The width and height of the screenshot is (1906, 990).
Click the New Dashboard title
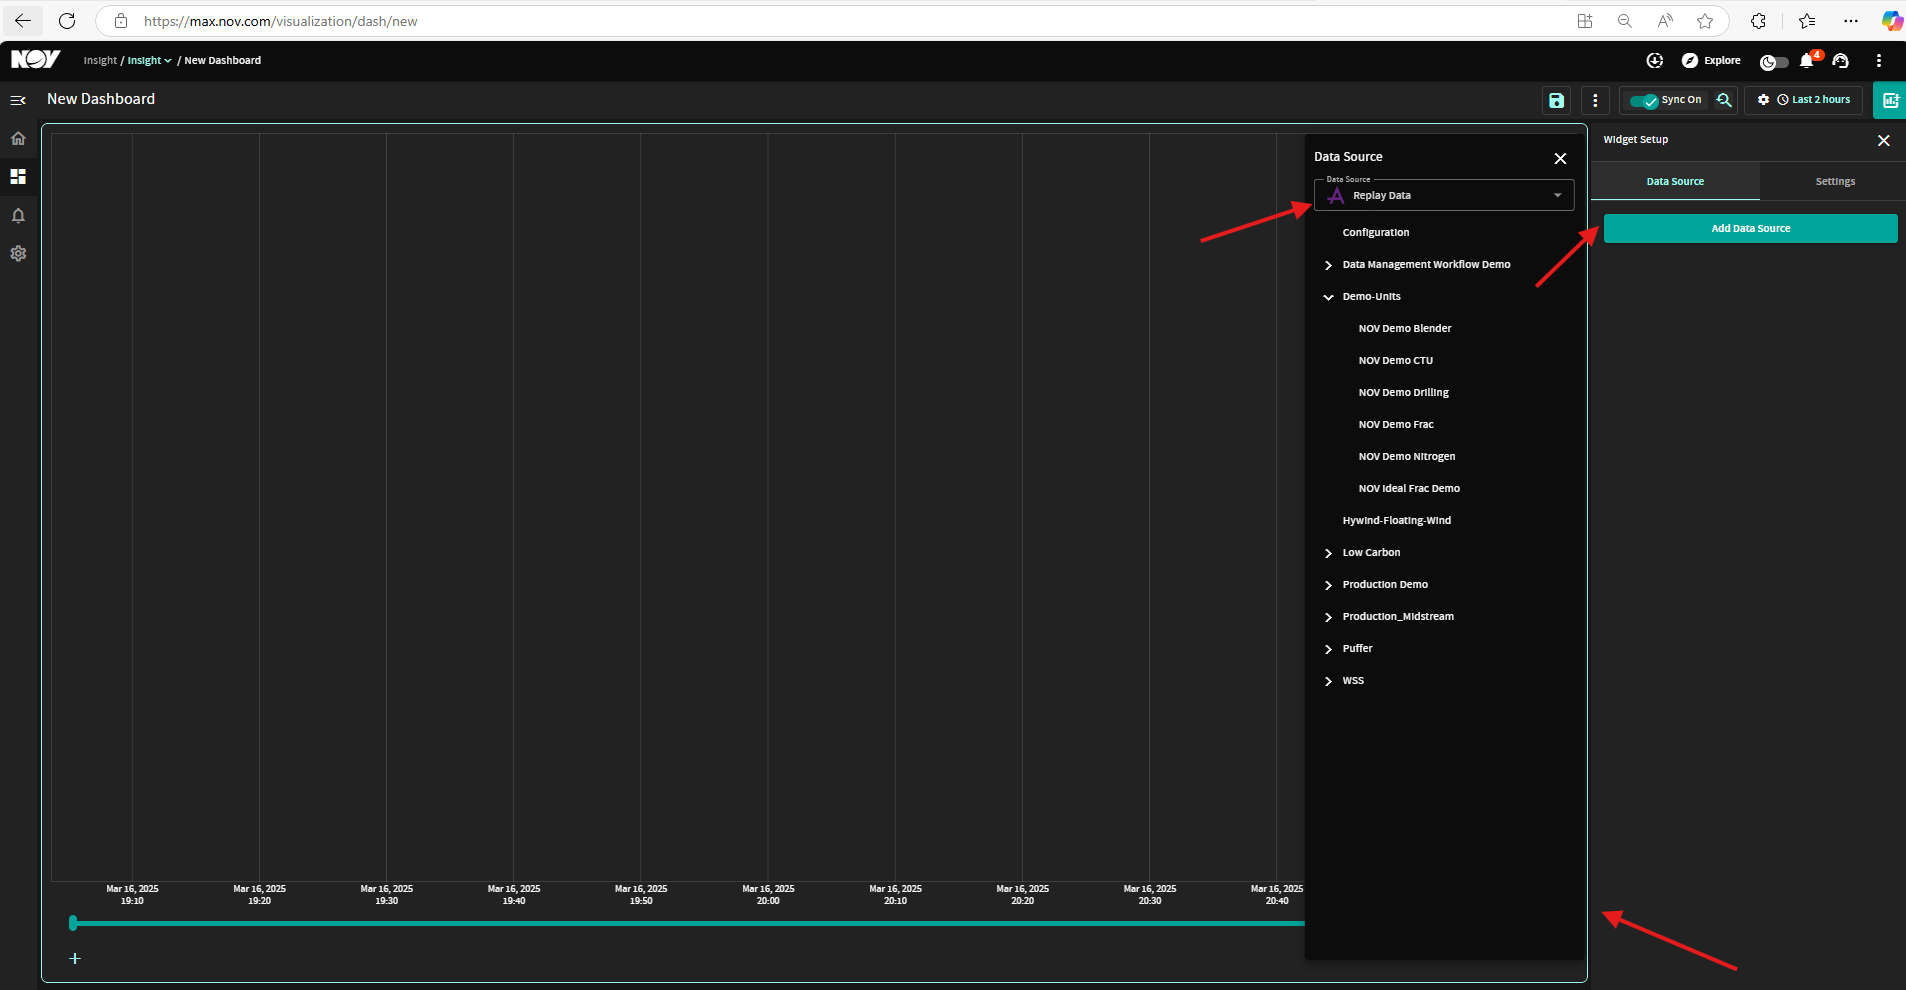click(101, 99)
